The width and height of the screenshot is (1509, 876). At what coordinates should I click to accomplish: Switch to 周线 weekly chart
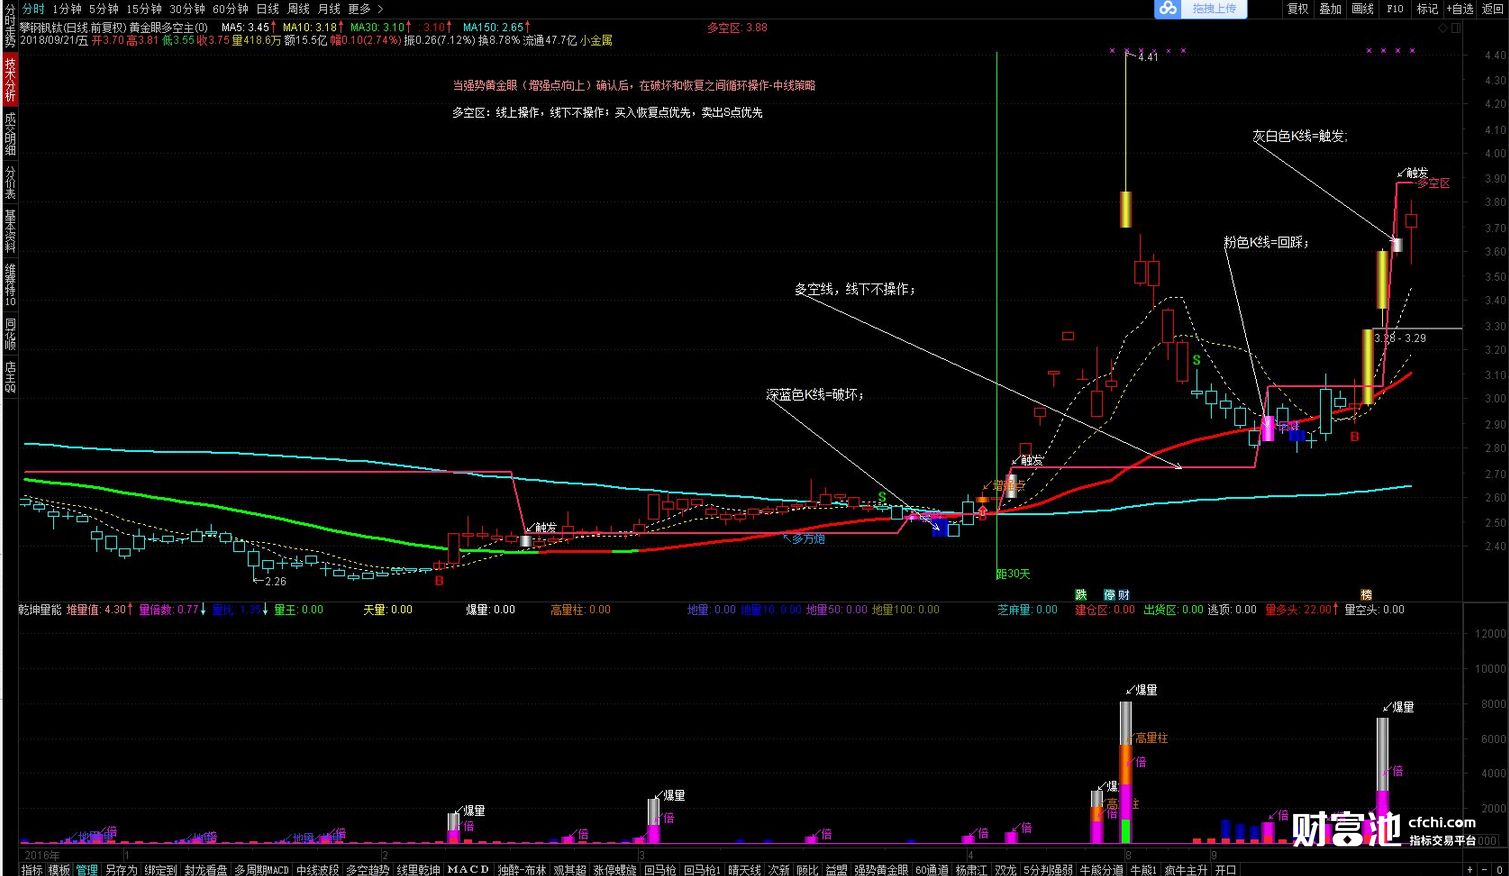point(298,9)
